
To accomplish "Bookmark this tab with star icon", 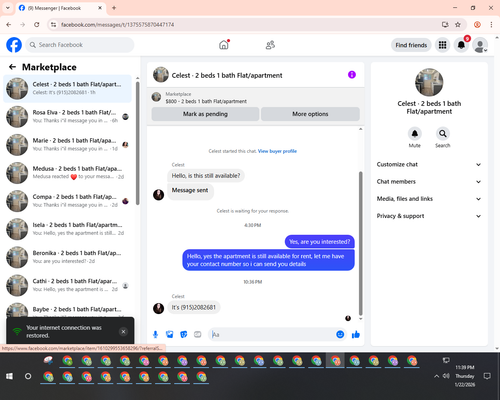I will 458,25.
